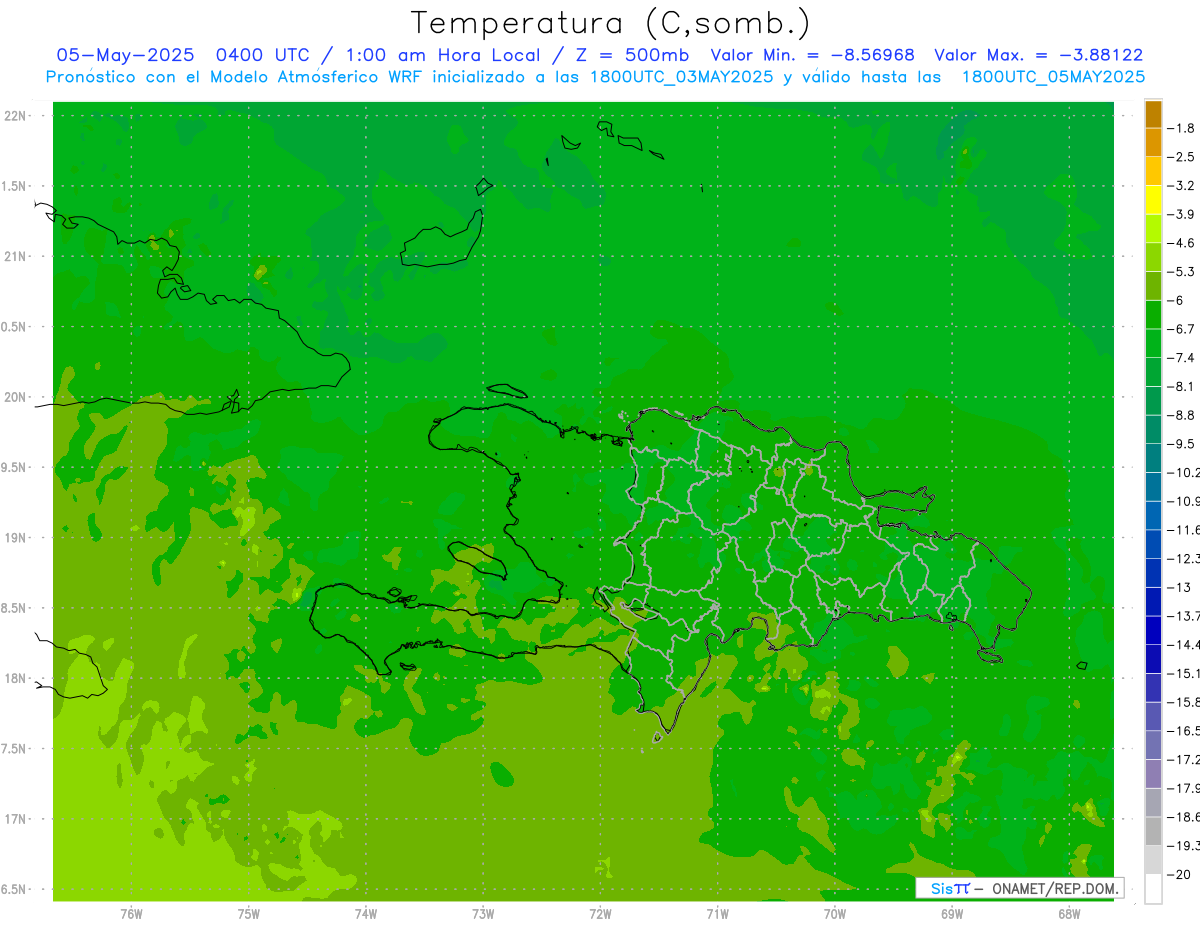Click the "17N" latitude label
This screenshot has width=1200, height=927.
click(x=15, y=819)
